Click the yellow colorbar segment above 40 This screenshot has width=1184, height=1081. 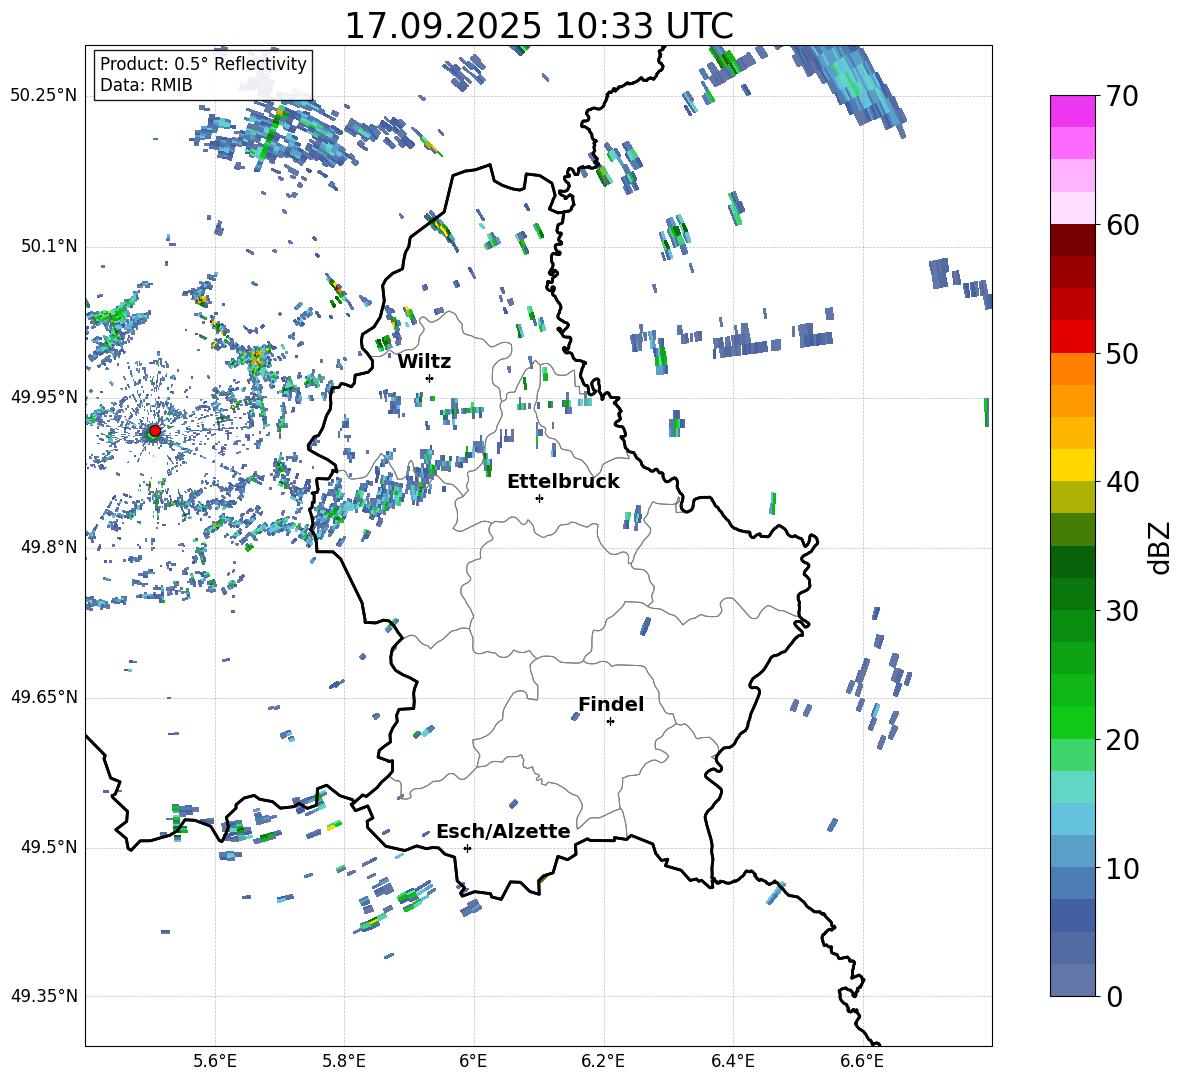[x=1072, y=465]
